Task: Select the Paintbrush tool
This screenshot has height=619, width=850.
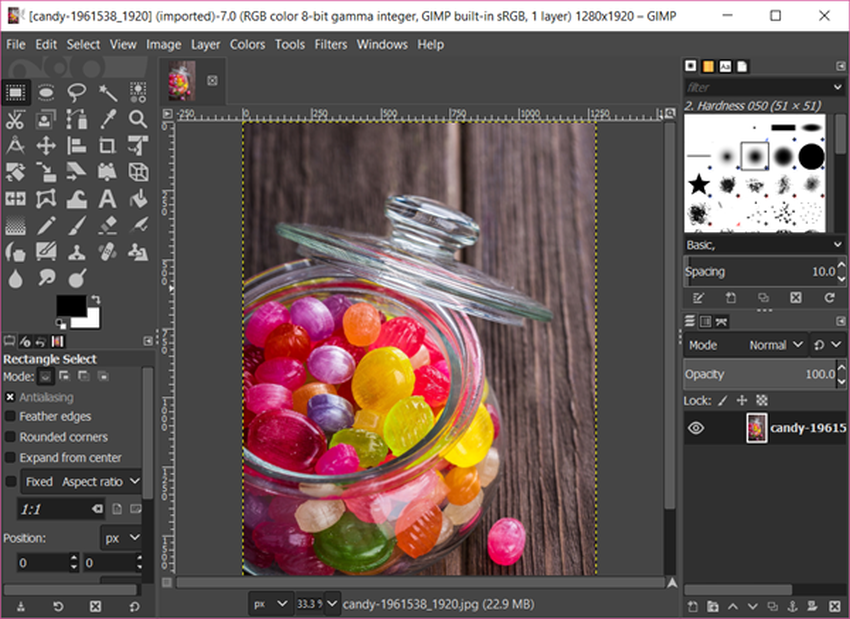Action: 75,224
